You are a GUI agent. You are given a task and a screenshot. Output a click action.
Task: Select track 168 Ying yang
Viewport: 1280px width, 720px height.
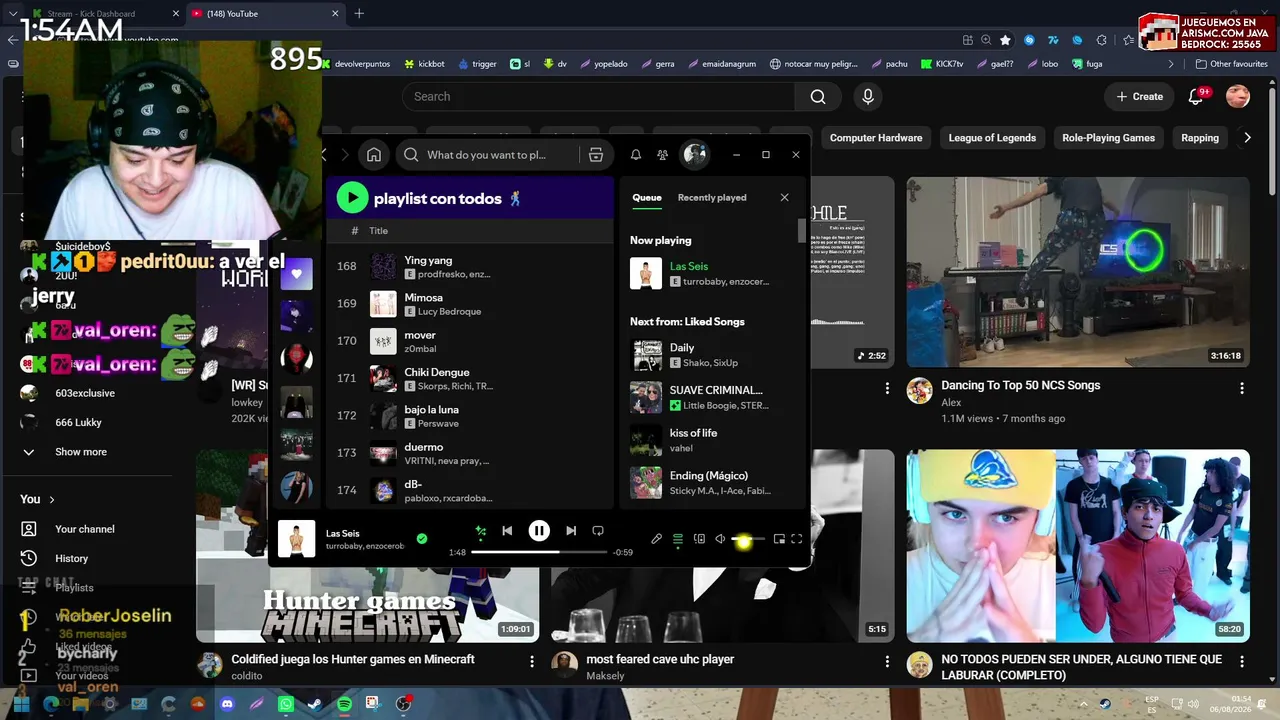(x=470, y=267)
